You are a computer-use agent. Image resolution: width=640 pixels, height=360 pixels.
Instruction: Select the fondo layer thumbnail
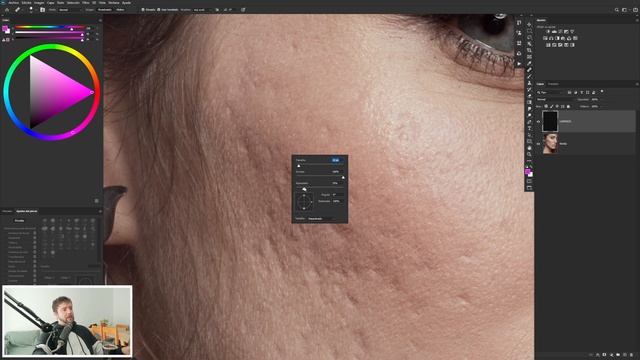[x=550, y=144]
